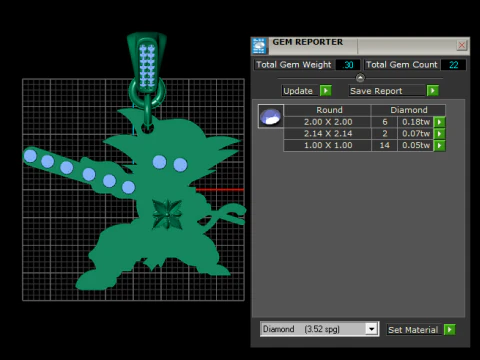Click gem count 2 cell
Screen dimensions: 480x360
[x=385, y=134]
